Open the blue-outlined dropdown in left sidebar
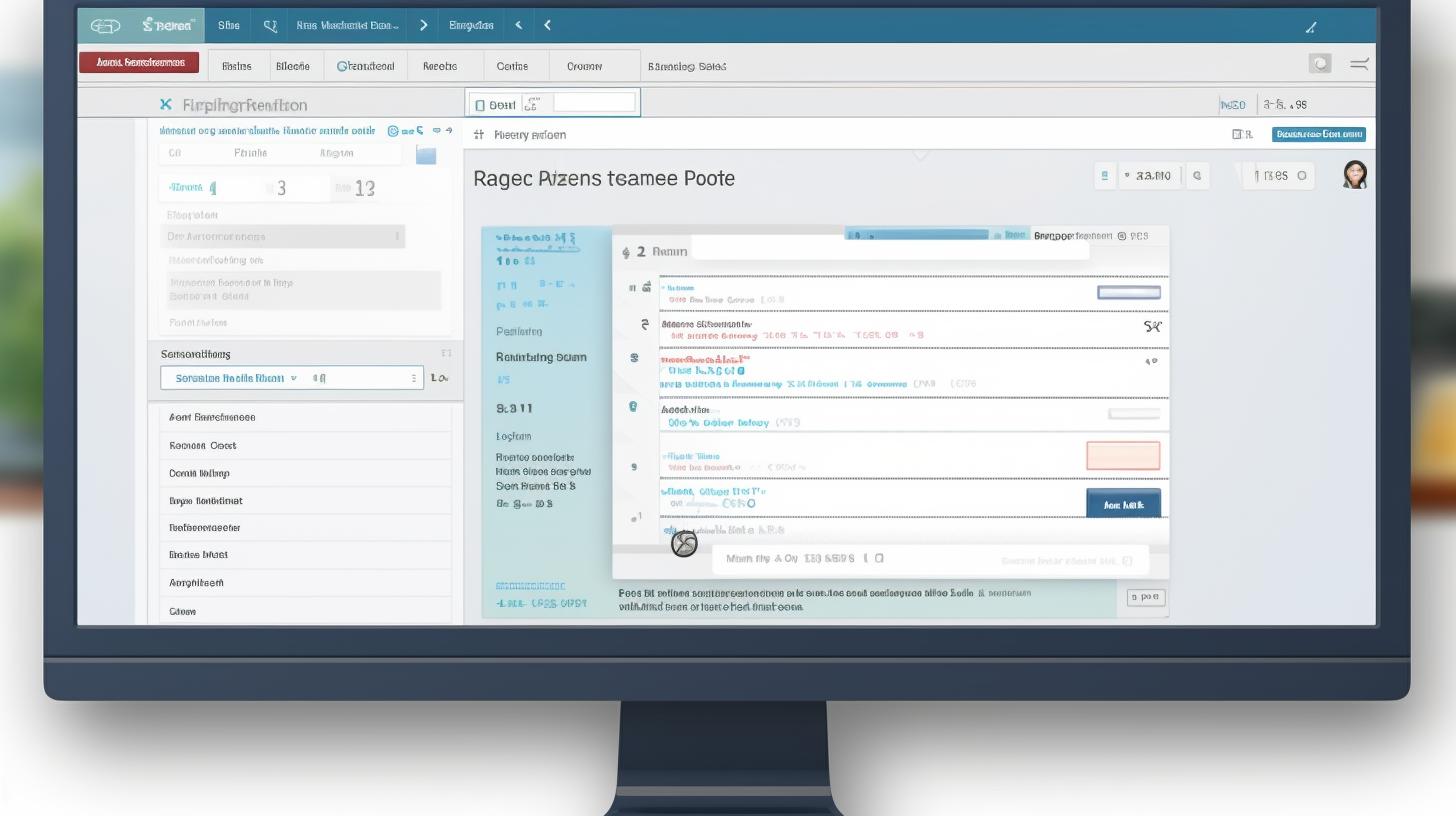Viewport: 1456px width, 816px height. [x=291, y=378]
